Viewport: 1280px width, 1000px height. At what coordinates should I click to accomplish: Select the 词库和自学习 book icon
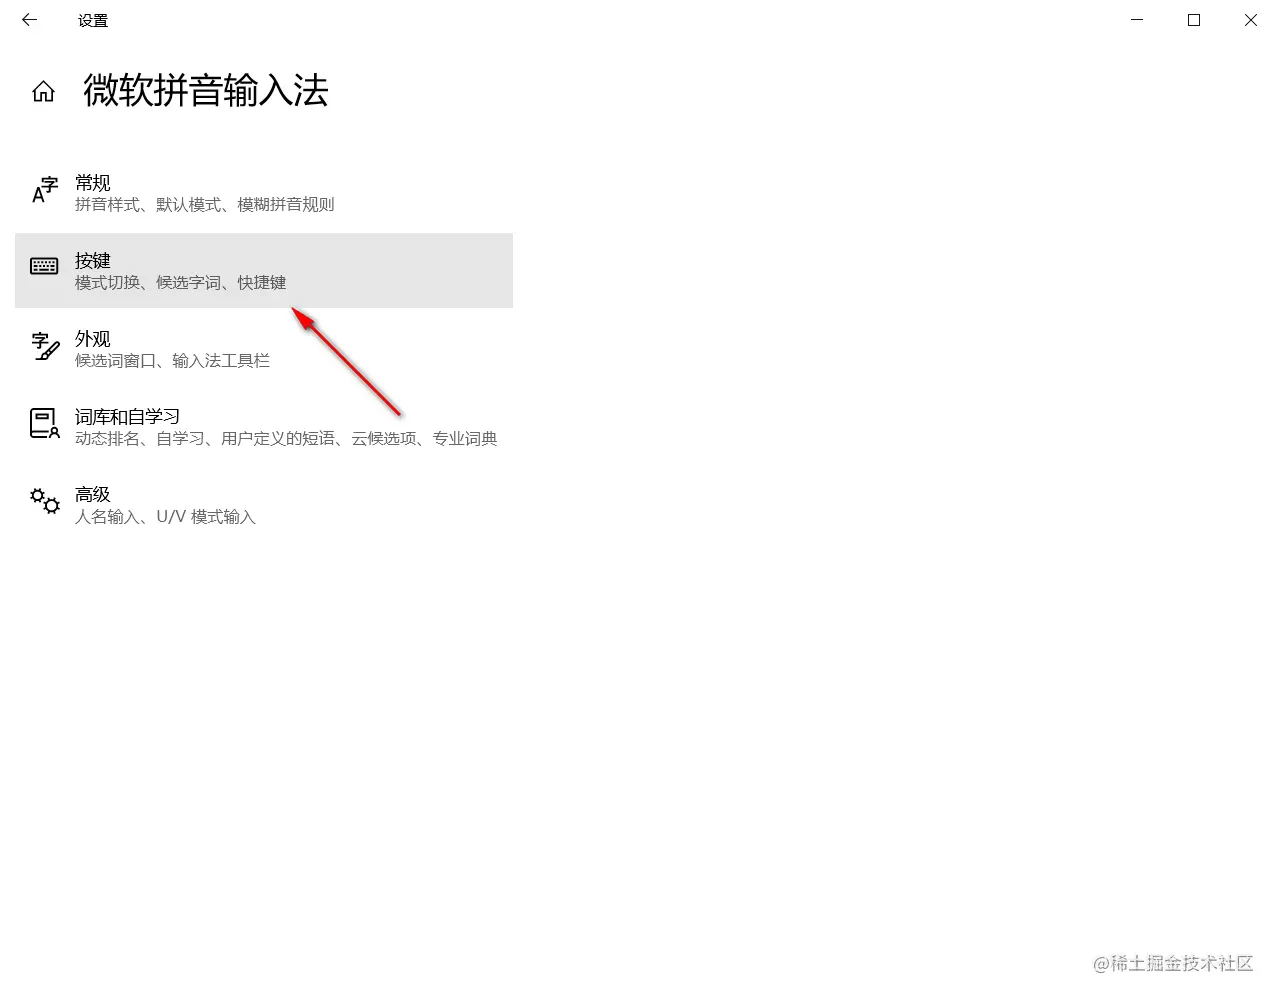(x=45, y=423)
